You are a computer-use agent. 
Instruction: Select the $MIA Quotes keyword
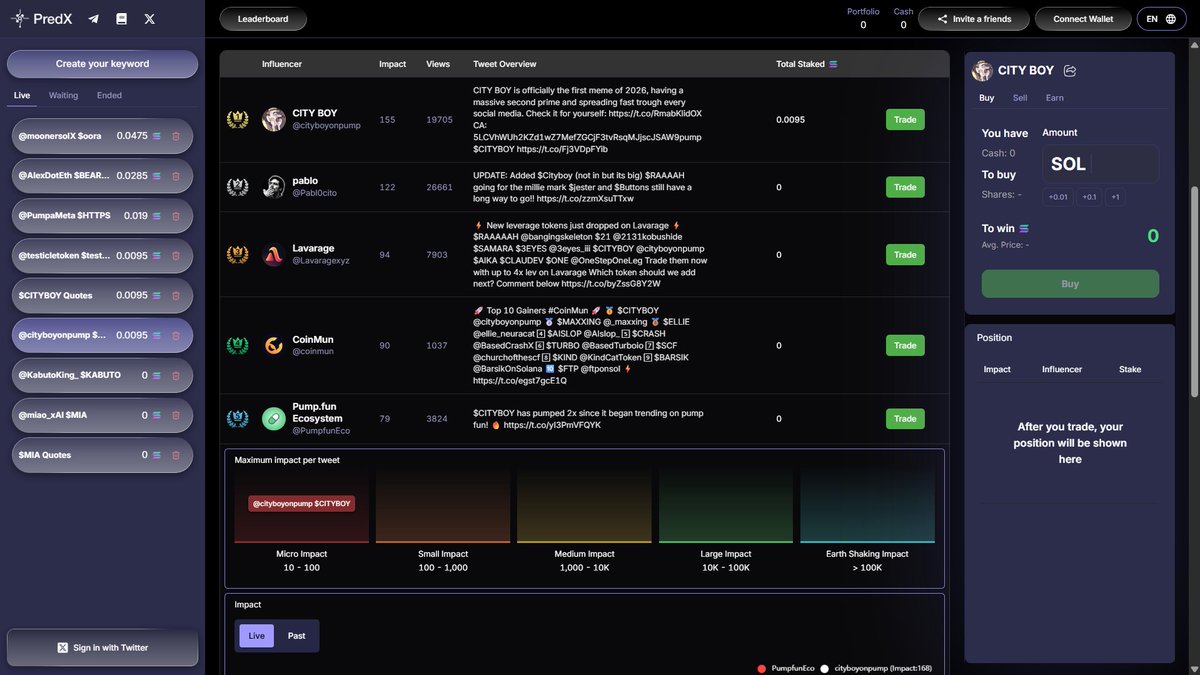point(102,454)
